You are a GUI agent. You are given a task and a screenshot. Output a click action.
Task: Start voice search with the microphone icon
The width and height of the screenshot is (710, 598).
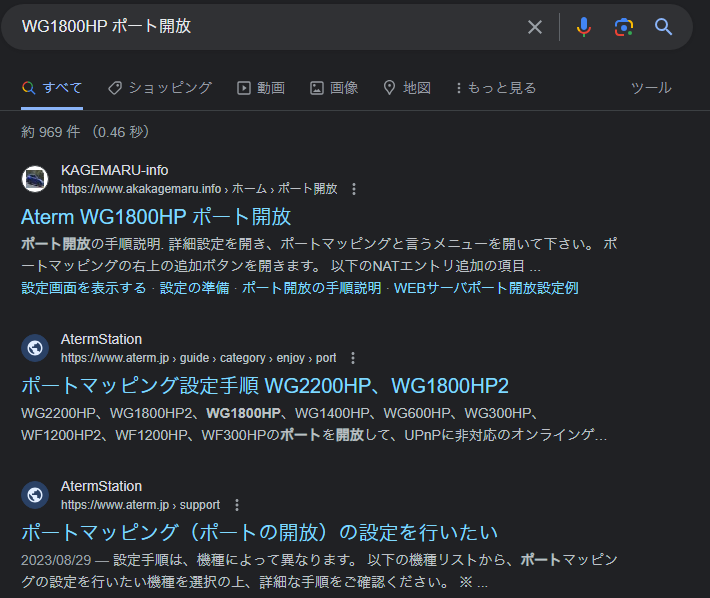[584, 27]
